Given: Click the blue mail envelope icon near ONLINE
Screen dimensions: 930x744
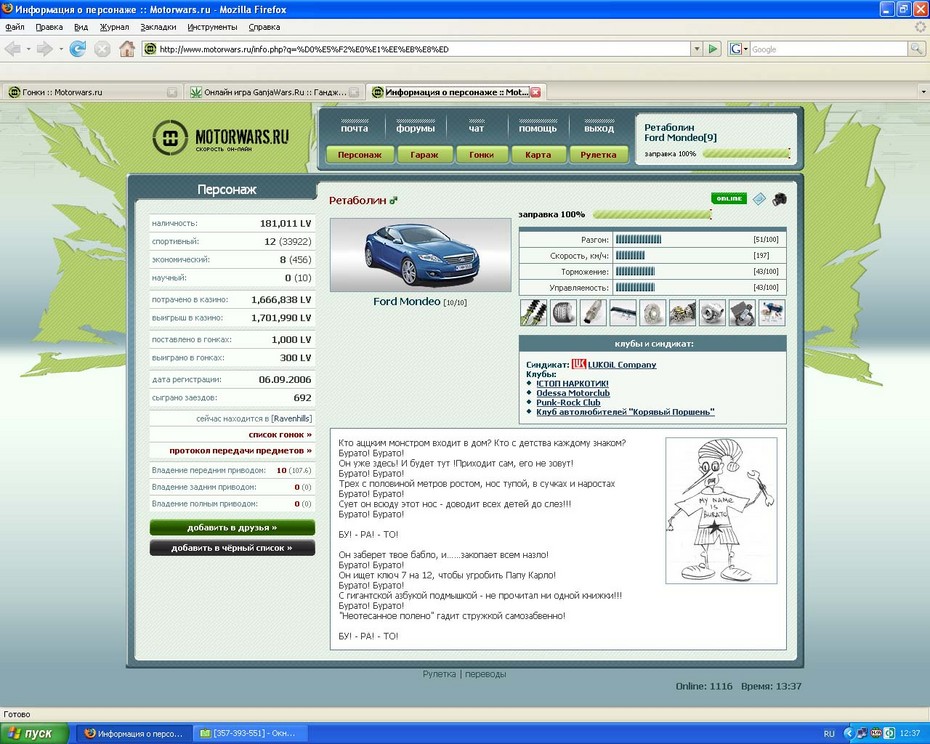Looking at the screenshot, I should pyautogui.click(x=759, y=199).
